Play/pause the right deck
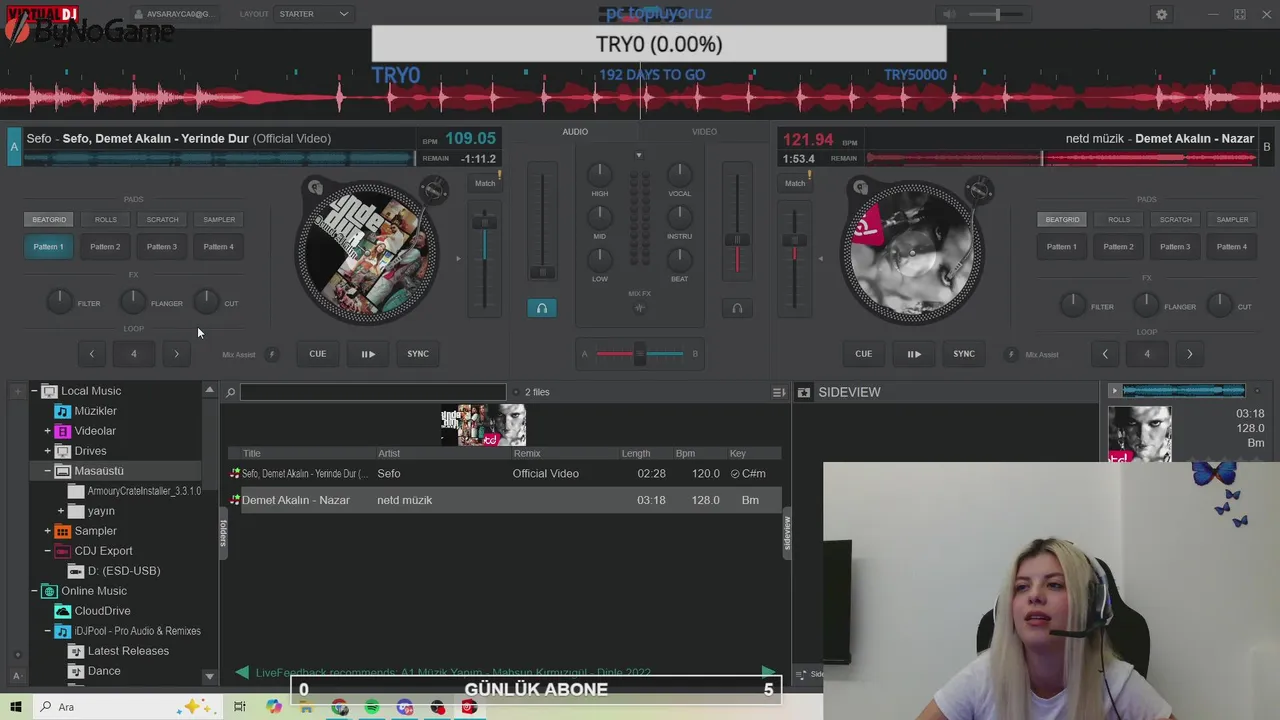Viewport: 1280px width, 720px height. coord(914,354)
